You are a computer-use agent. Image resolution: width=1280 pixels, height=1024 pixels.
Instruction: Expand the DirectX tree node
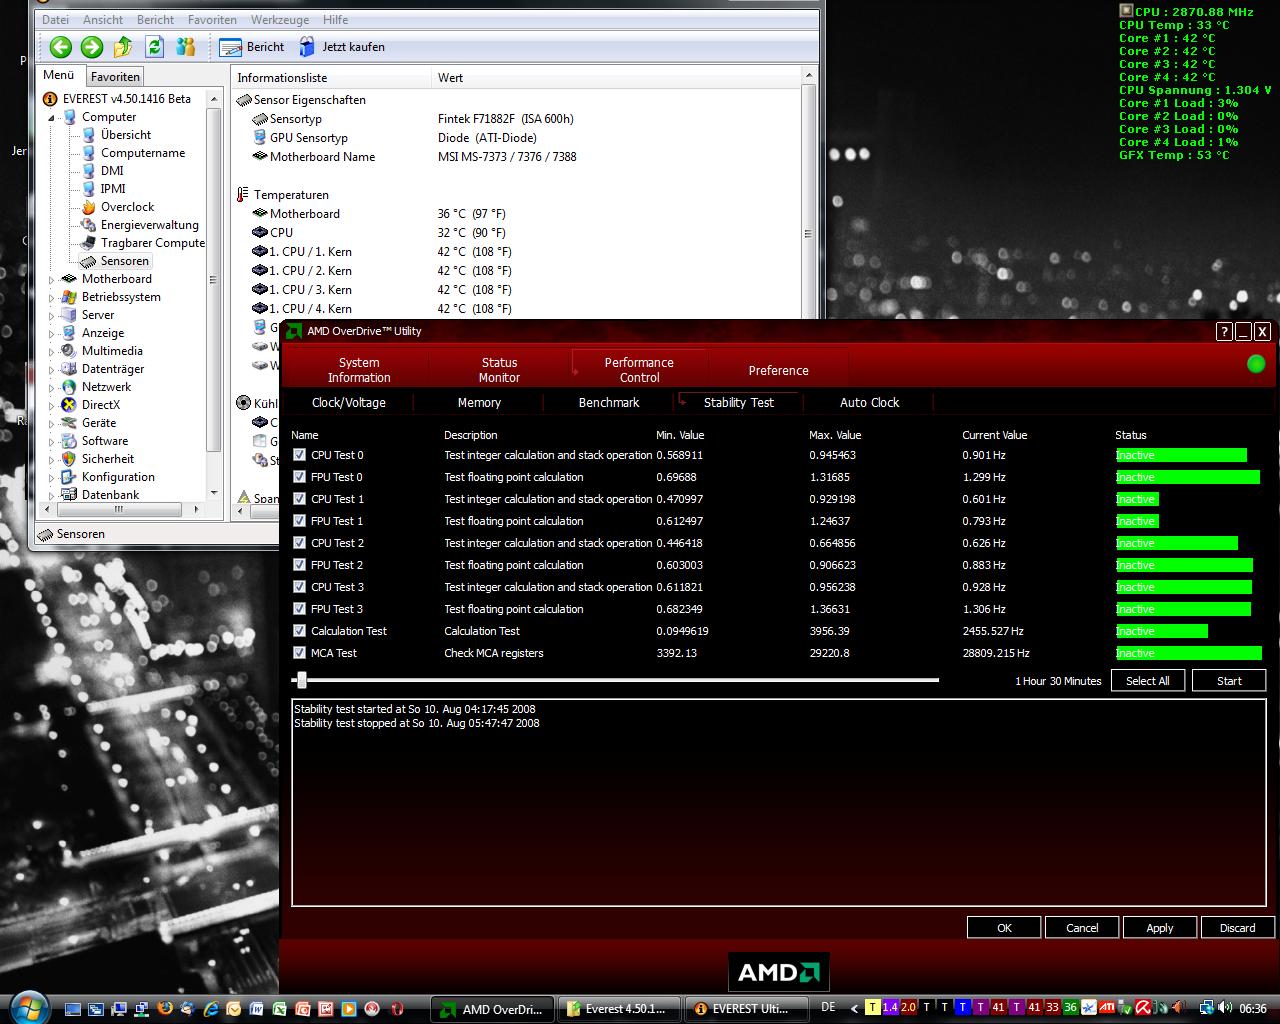(x=52, y=406)
